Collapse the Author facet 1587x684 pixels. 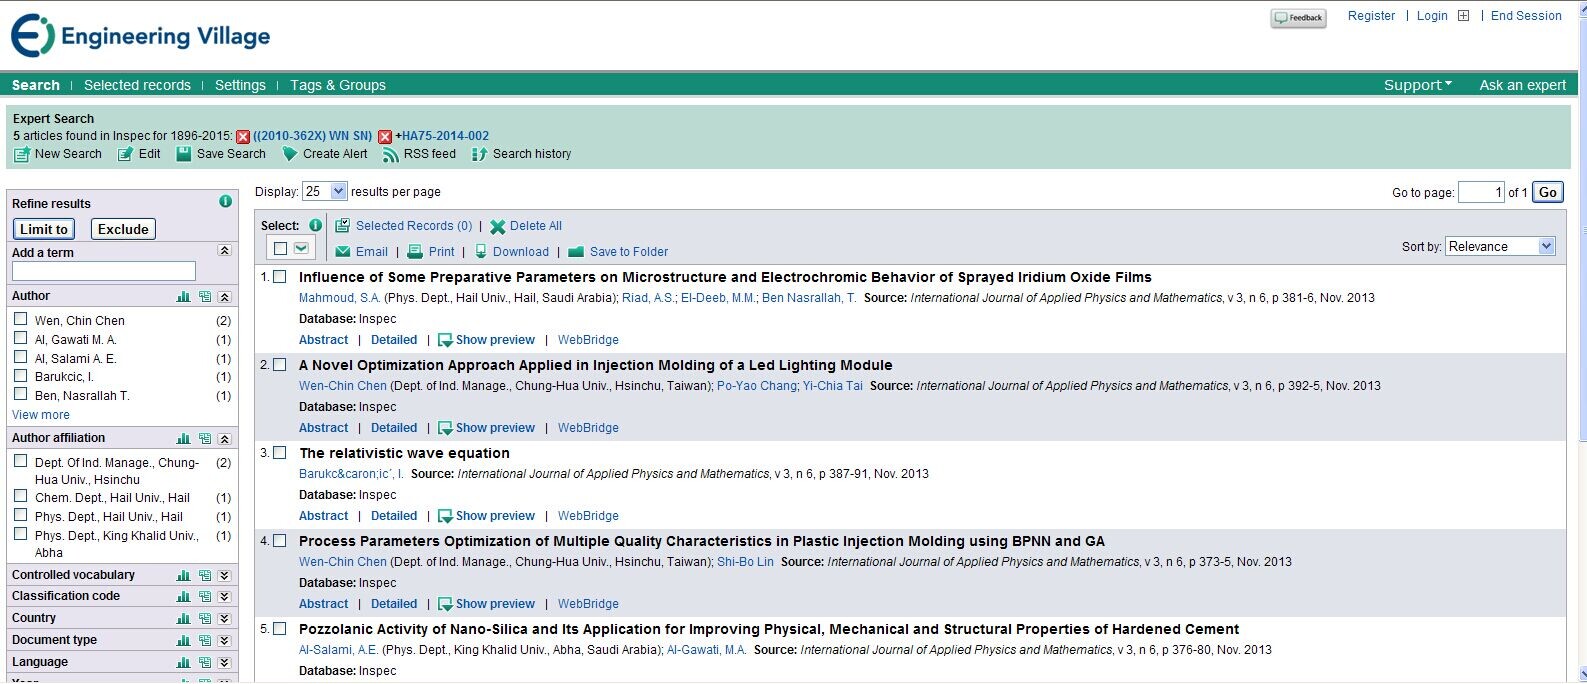[225, 297]
